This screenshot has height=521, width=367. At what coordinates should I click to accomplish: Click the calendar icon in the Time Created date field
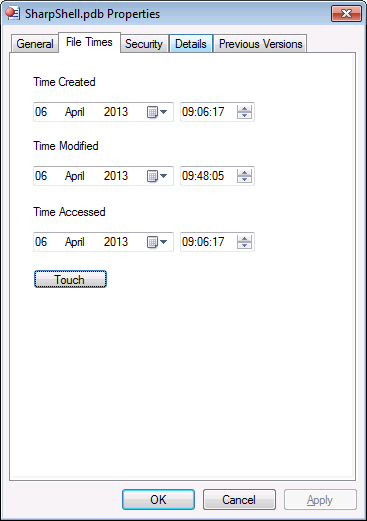[152, 112]
